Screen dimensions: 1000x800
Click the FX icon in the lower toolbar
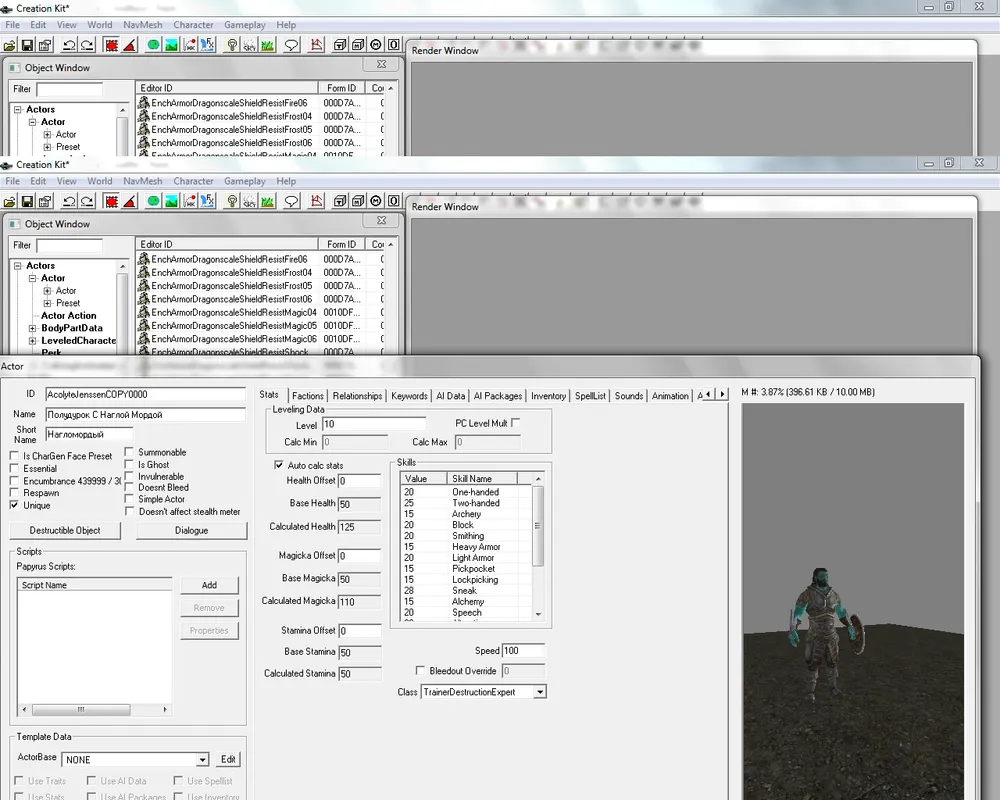point(208,201)
